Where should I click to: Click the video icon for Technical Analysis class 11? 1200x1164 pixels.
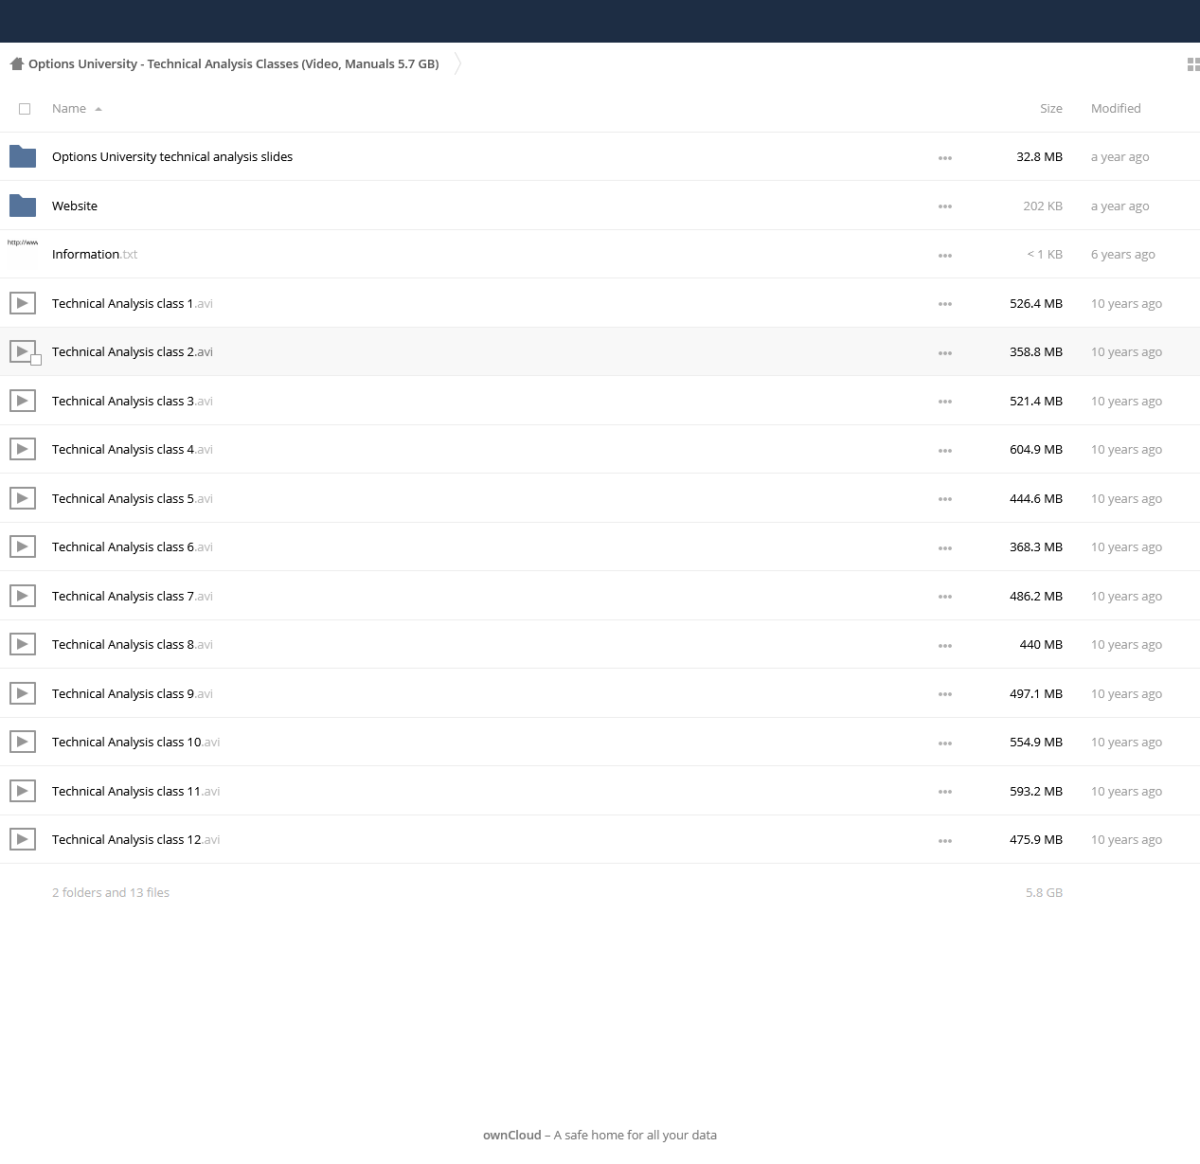pyautogui.click(x=22, y=790)
